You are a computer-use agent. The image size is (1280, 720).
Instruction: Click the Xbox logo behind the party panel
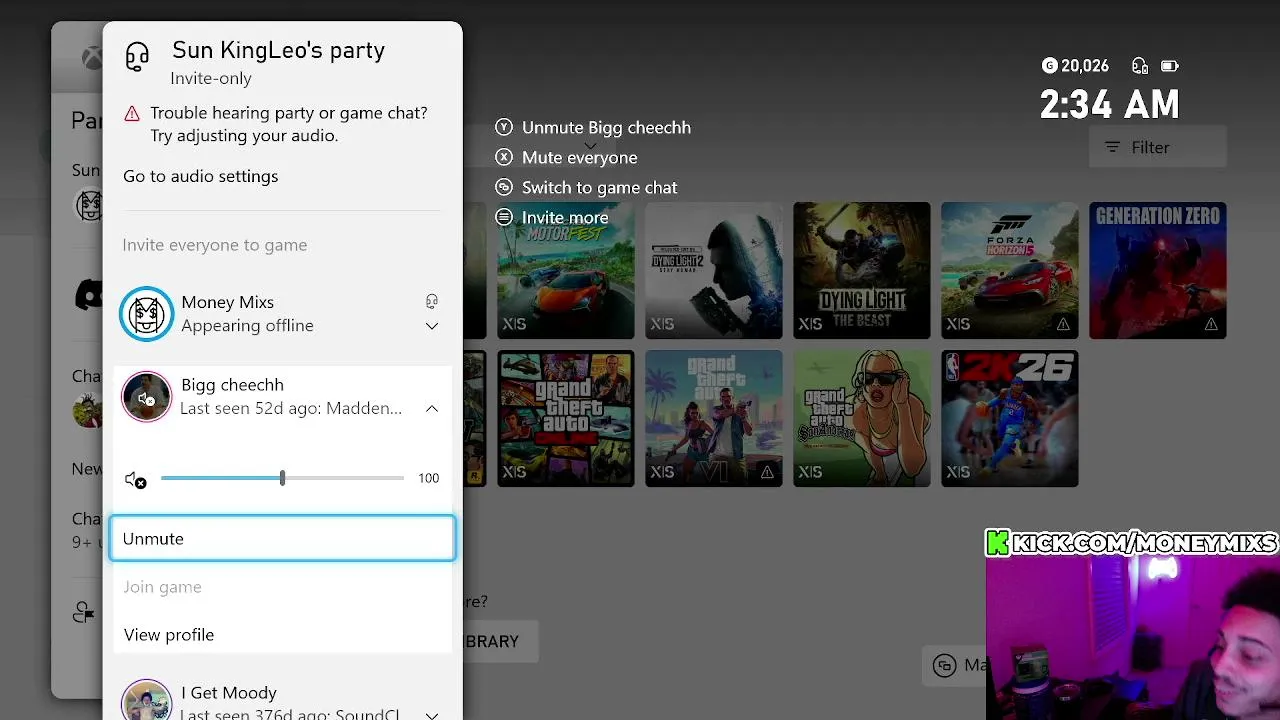(x=92, y=58)
